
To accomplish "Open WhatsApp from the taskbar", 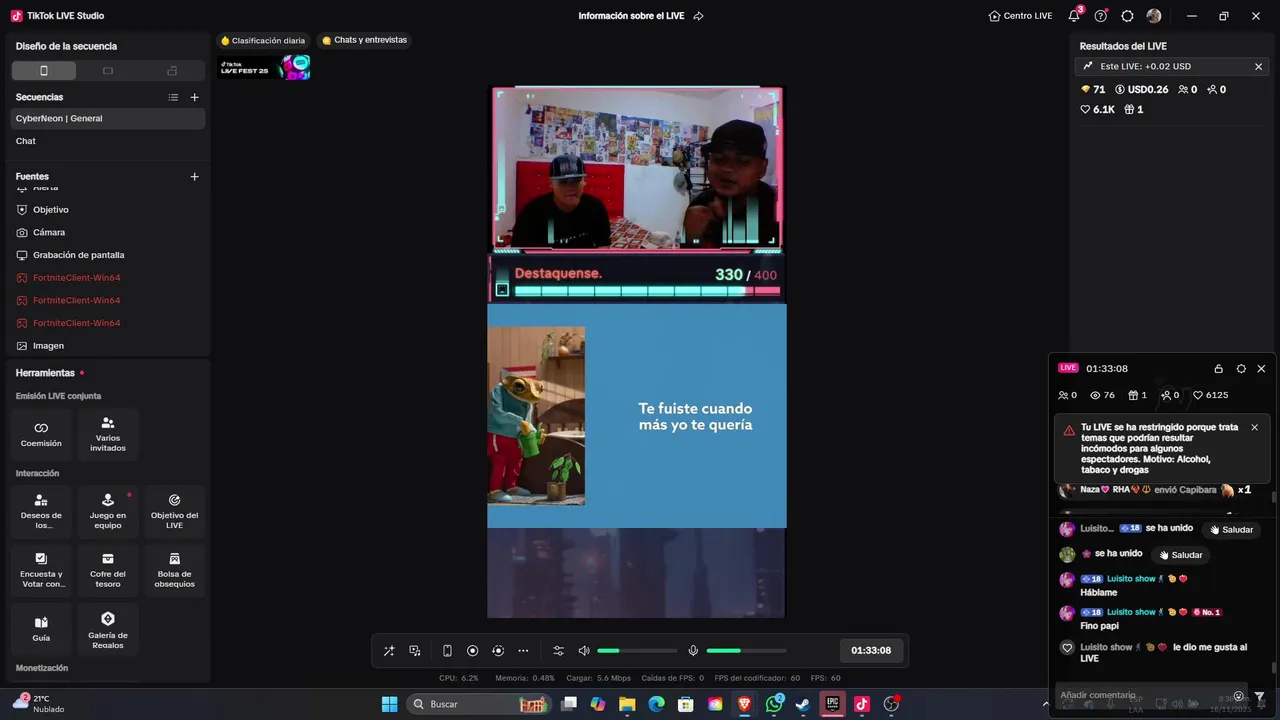I will (774, 704).
